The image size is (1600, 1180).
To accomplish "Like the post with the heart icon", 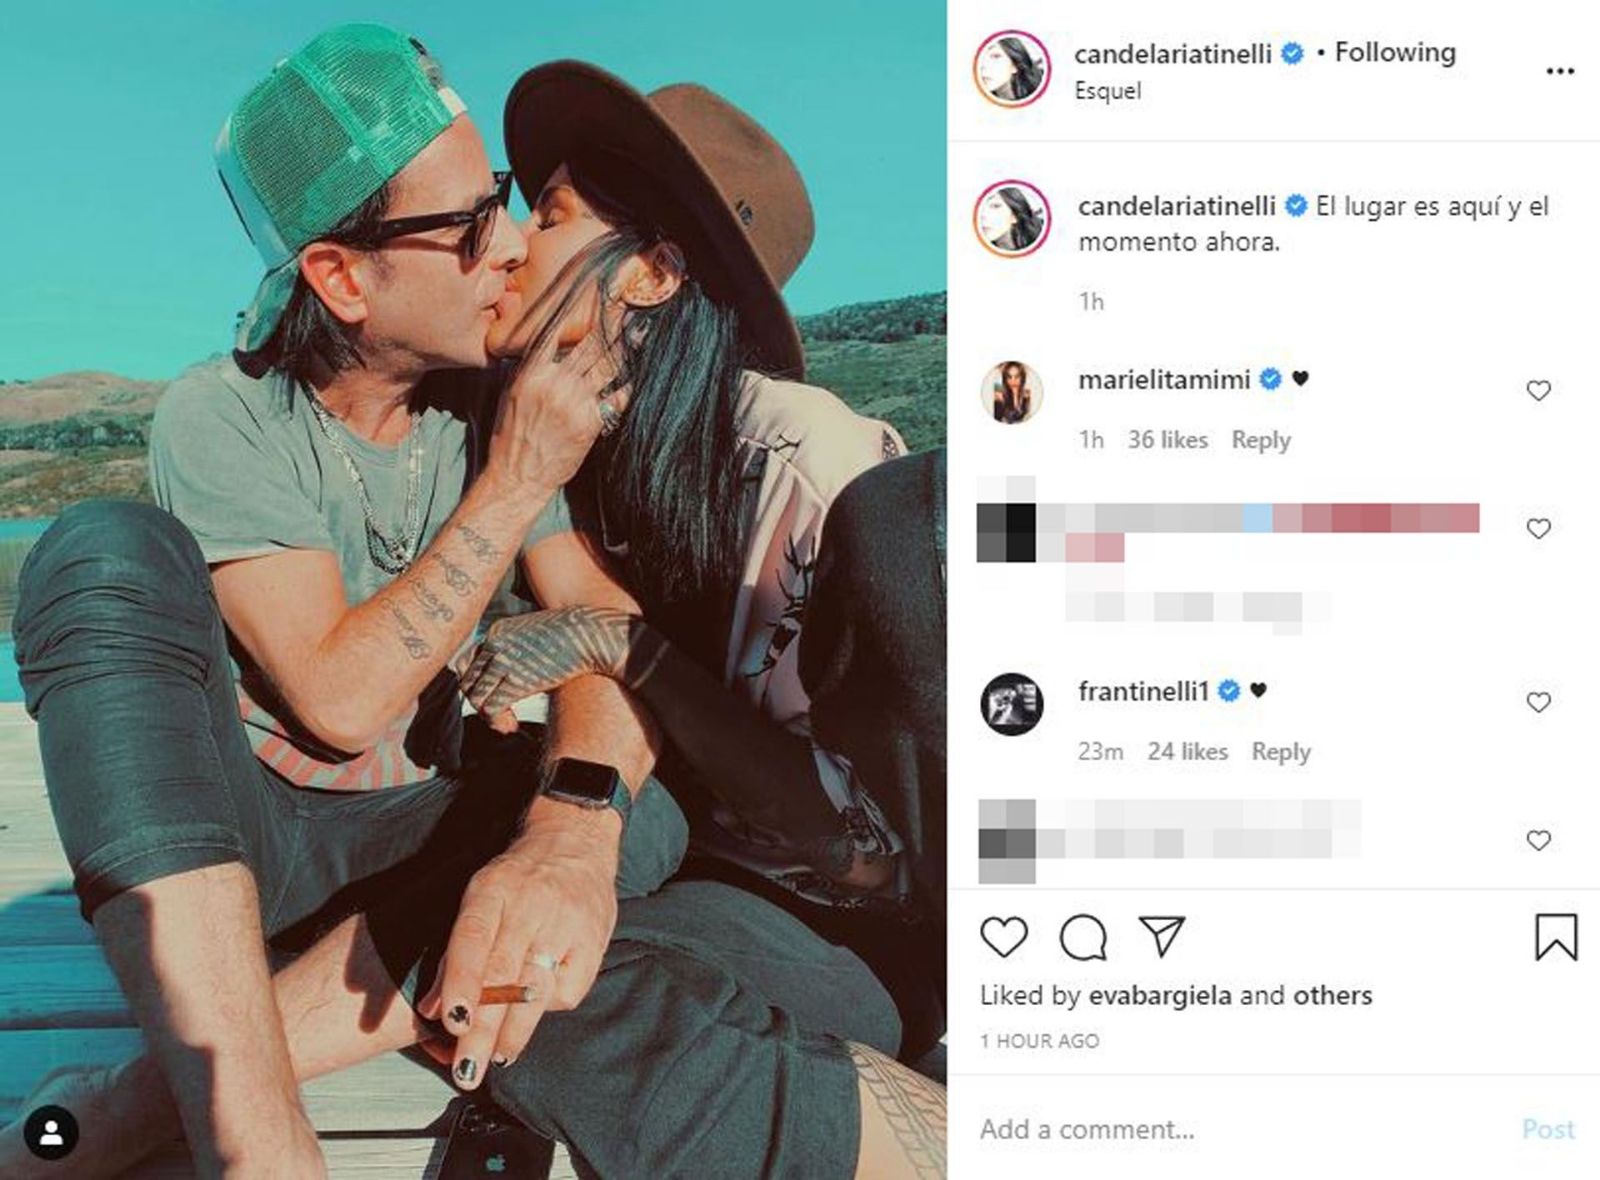I will click(x=1003, y=937).
